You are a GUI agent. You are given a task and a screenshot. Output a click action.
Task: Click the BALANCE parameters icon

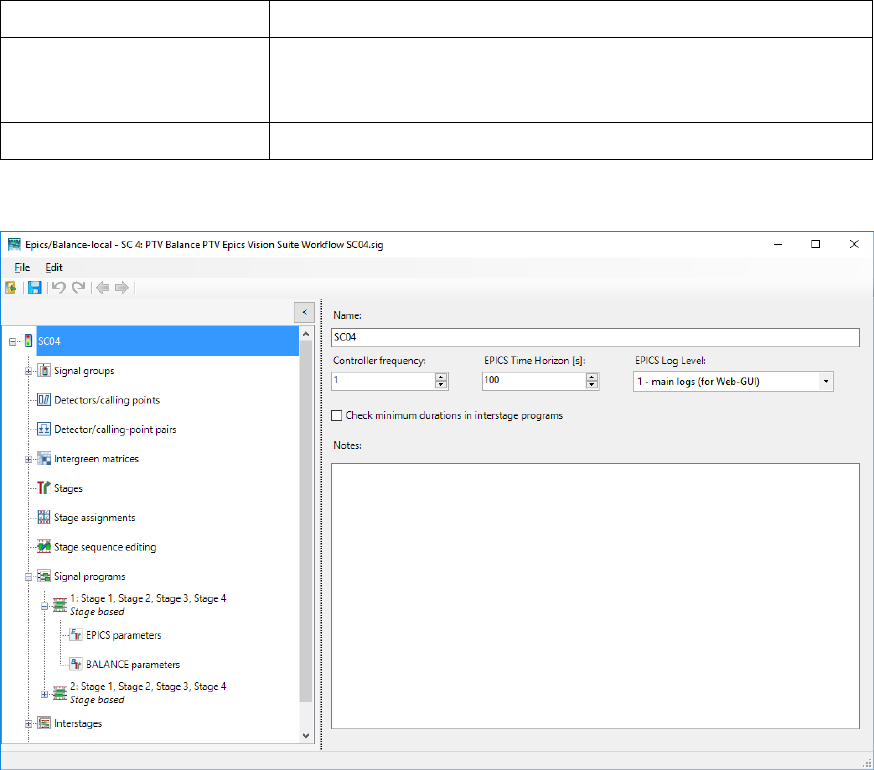(x=76, y=665)
